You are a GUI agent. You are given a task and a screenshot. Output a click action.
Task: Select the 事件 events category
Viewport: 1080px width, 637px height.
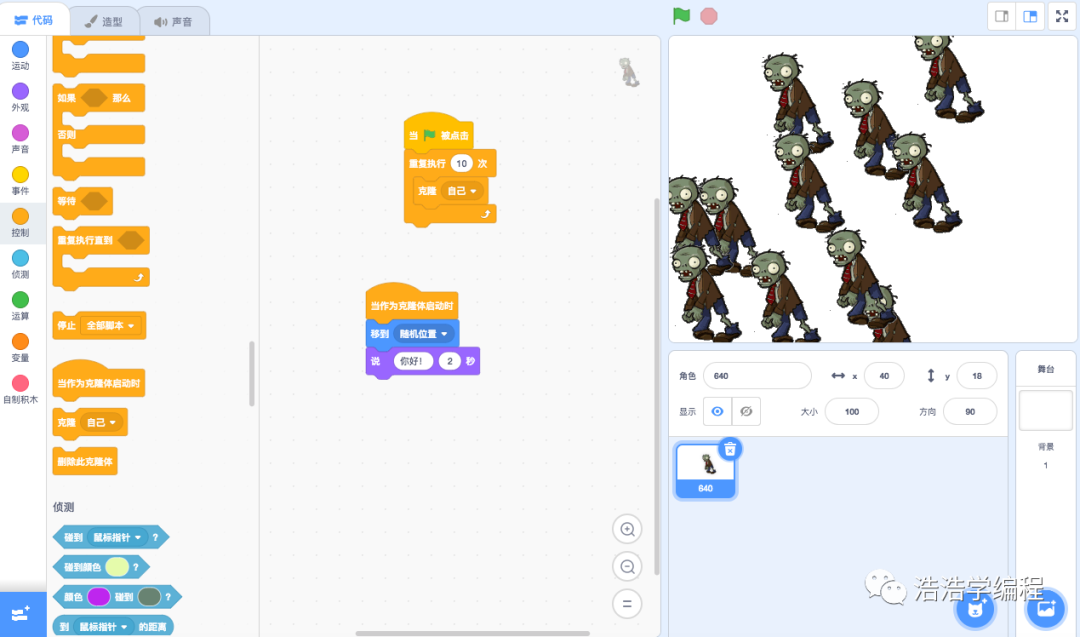coord(21,181)
